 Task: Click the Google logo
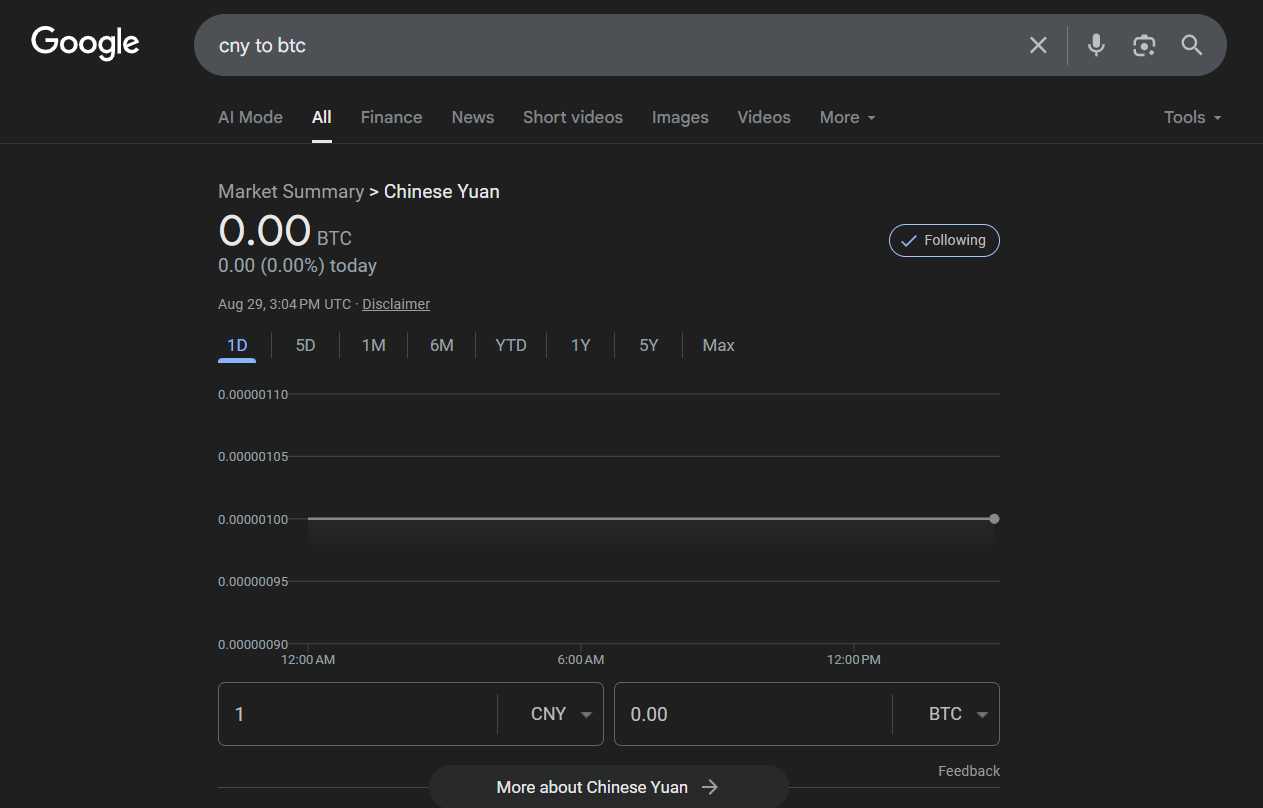[85, 44]
